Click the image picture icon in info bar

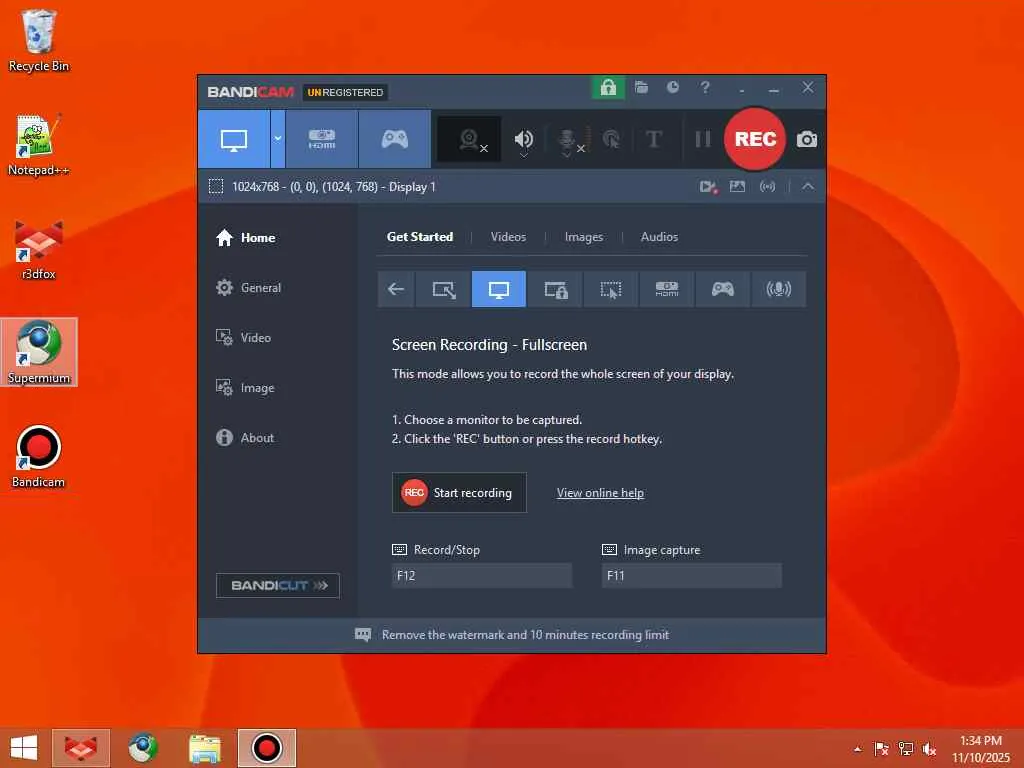[737, 187]
